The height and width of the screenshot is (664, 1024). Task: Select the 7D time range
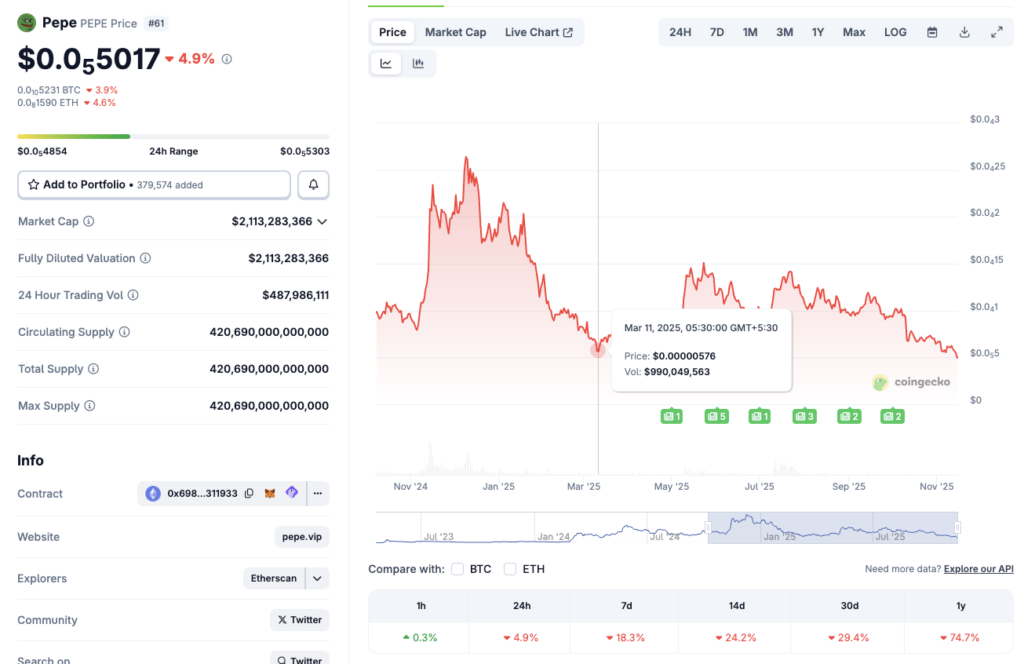coord(717,32)
